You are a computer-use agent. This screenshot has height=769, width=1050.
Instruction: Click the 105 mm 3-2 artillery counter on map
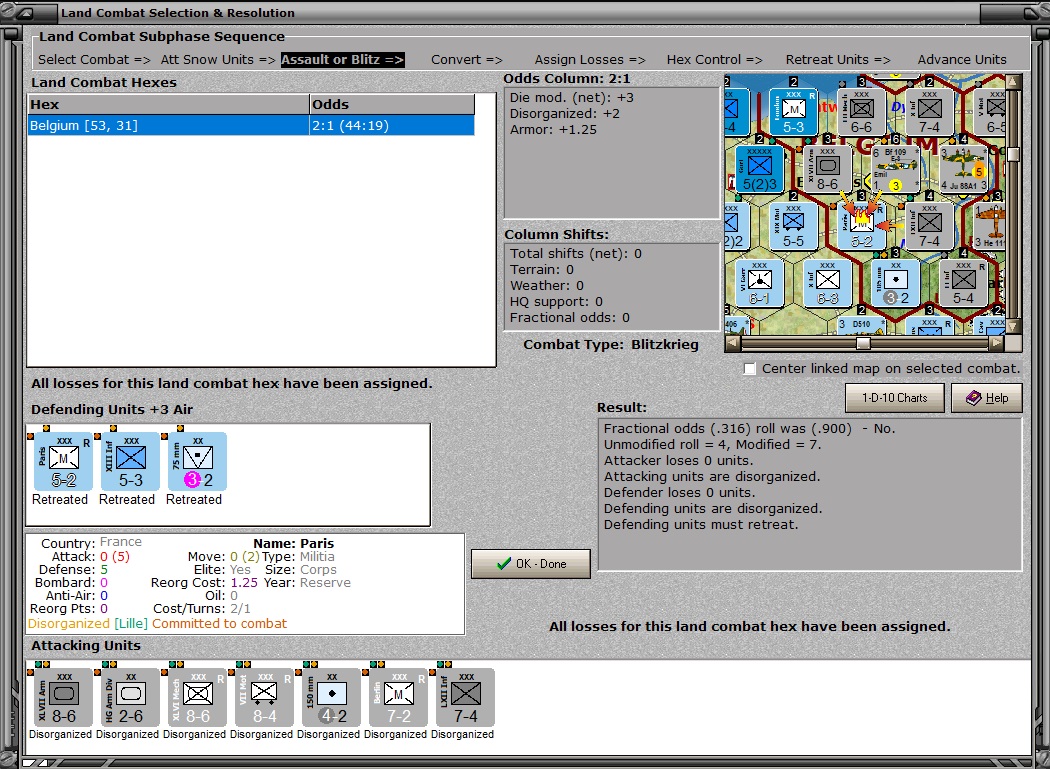(x=895, y=283)
